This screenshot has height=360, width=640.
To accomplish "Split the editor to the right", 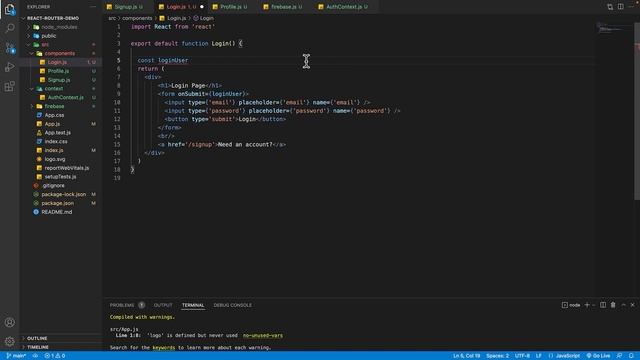I will coord(620,7).
